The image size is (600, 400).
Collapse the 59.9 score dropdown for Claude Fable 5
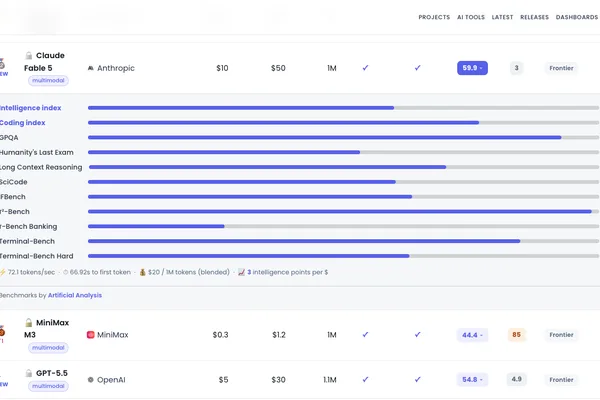[472, 68]
